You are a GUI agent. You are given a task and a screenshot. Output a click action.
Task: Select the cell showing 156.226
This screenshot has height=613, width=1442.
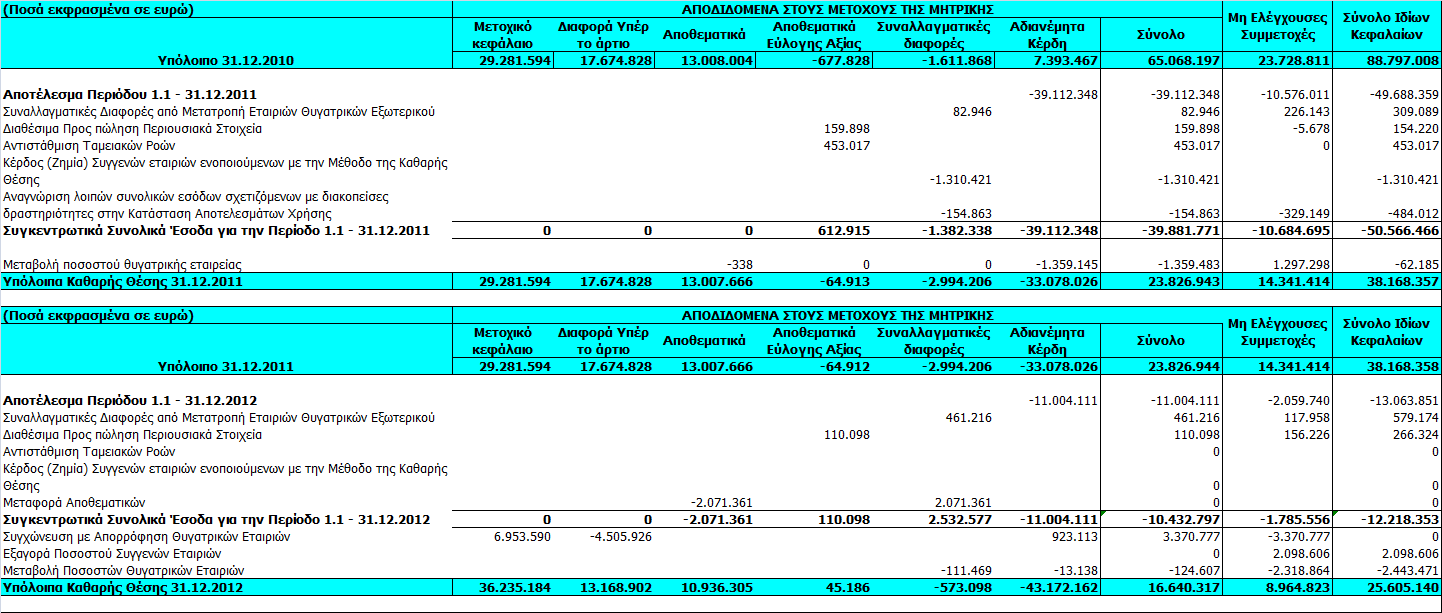tap(1306, 434)
